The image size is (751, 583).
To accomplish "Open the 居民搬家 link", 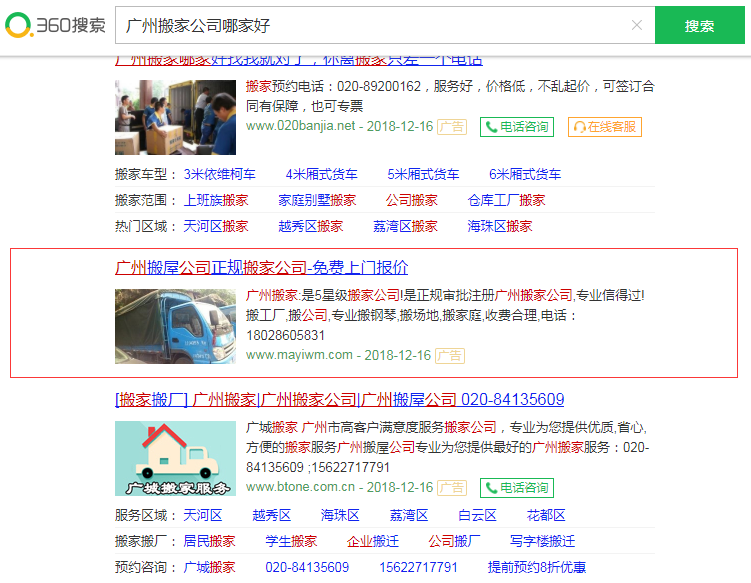I will coord(209,541).
